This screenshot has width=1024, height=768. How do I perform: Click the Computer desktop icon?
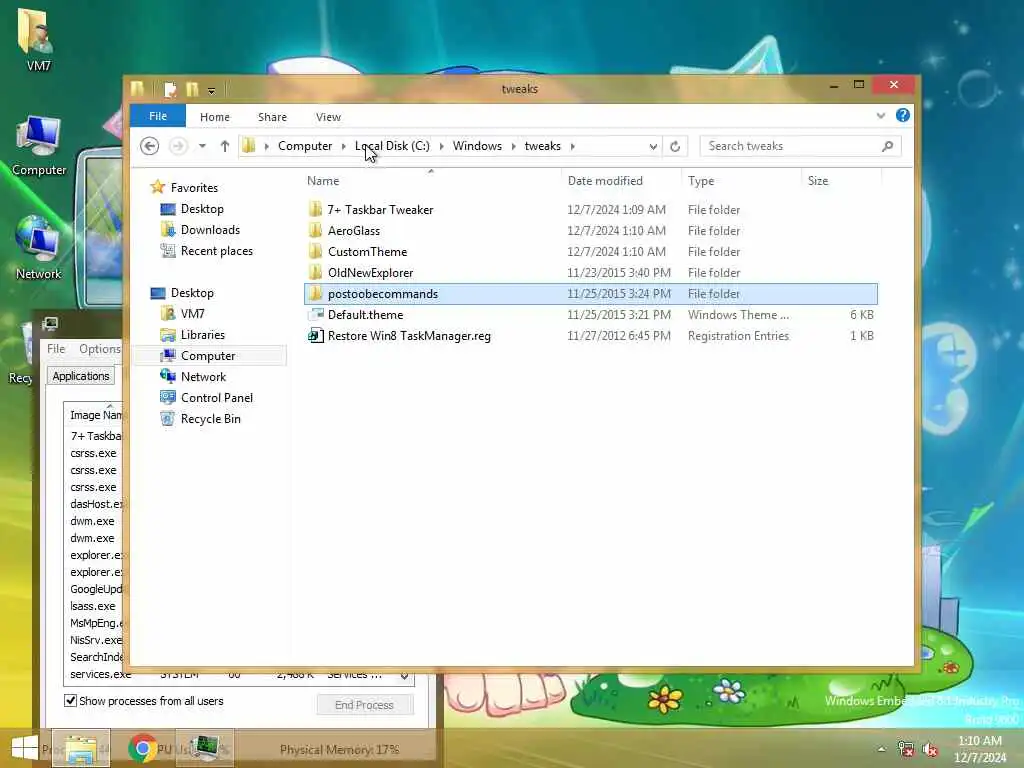tap(39, 145)
